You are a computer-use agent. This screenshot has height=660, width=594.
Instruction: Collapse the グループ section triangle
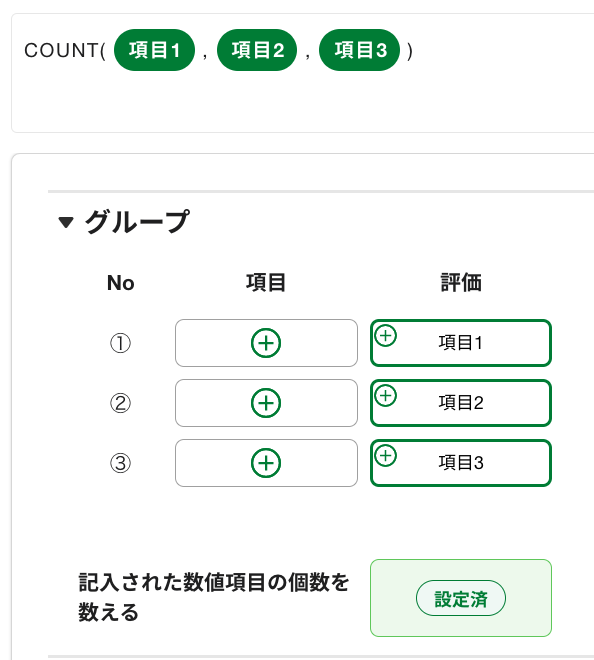pyautogui.click(x=66, y=222)
